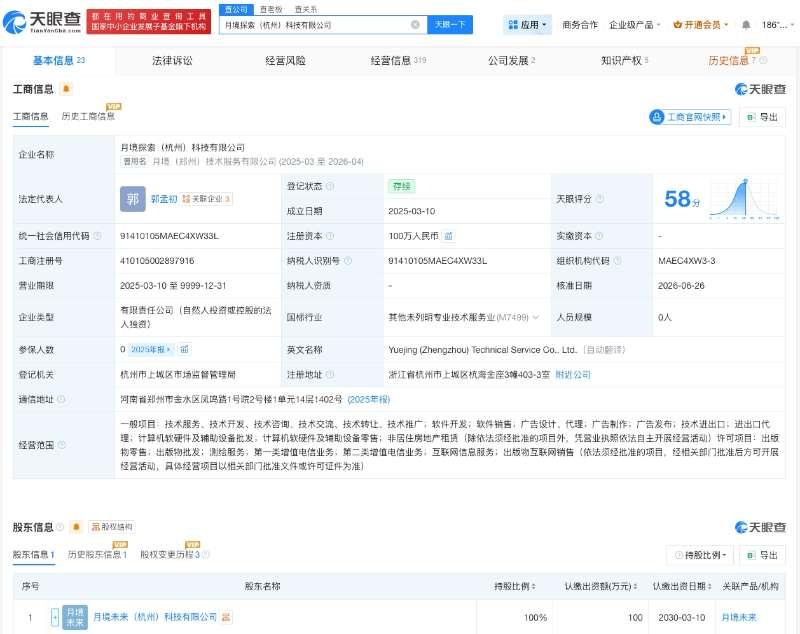This screenshot has width=800, height=634.
Task: Click info icon next to 统一社会信用代码
Action: tap(97, 236)
